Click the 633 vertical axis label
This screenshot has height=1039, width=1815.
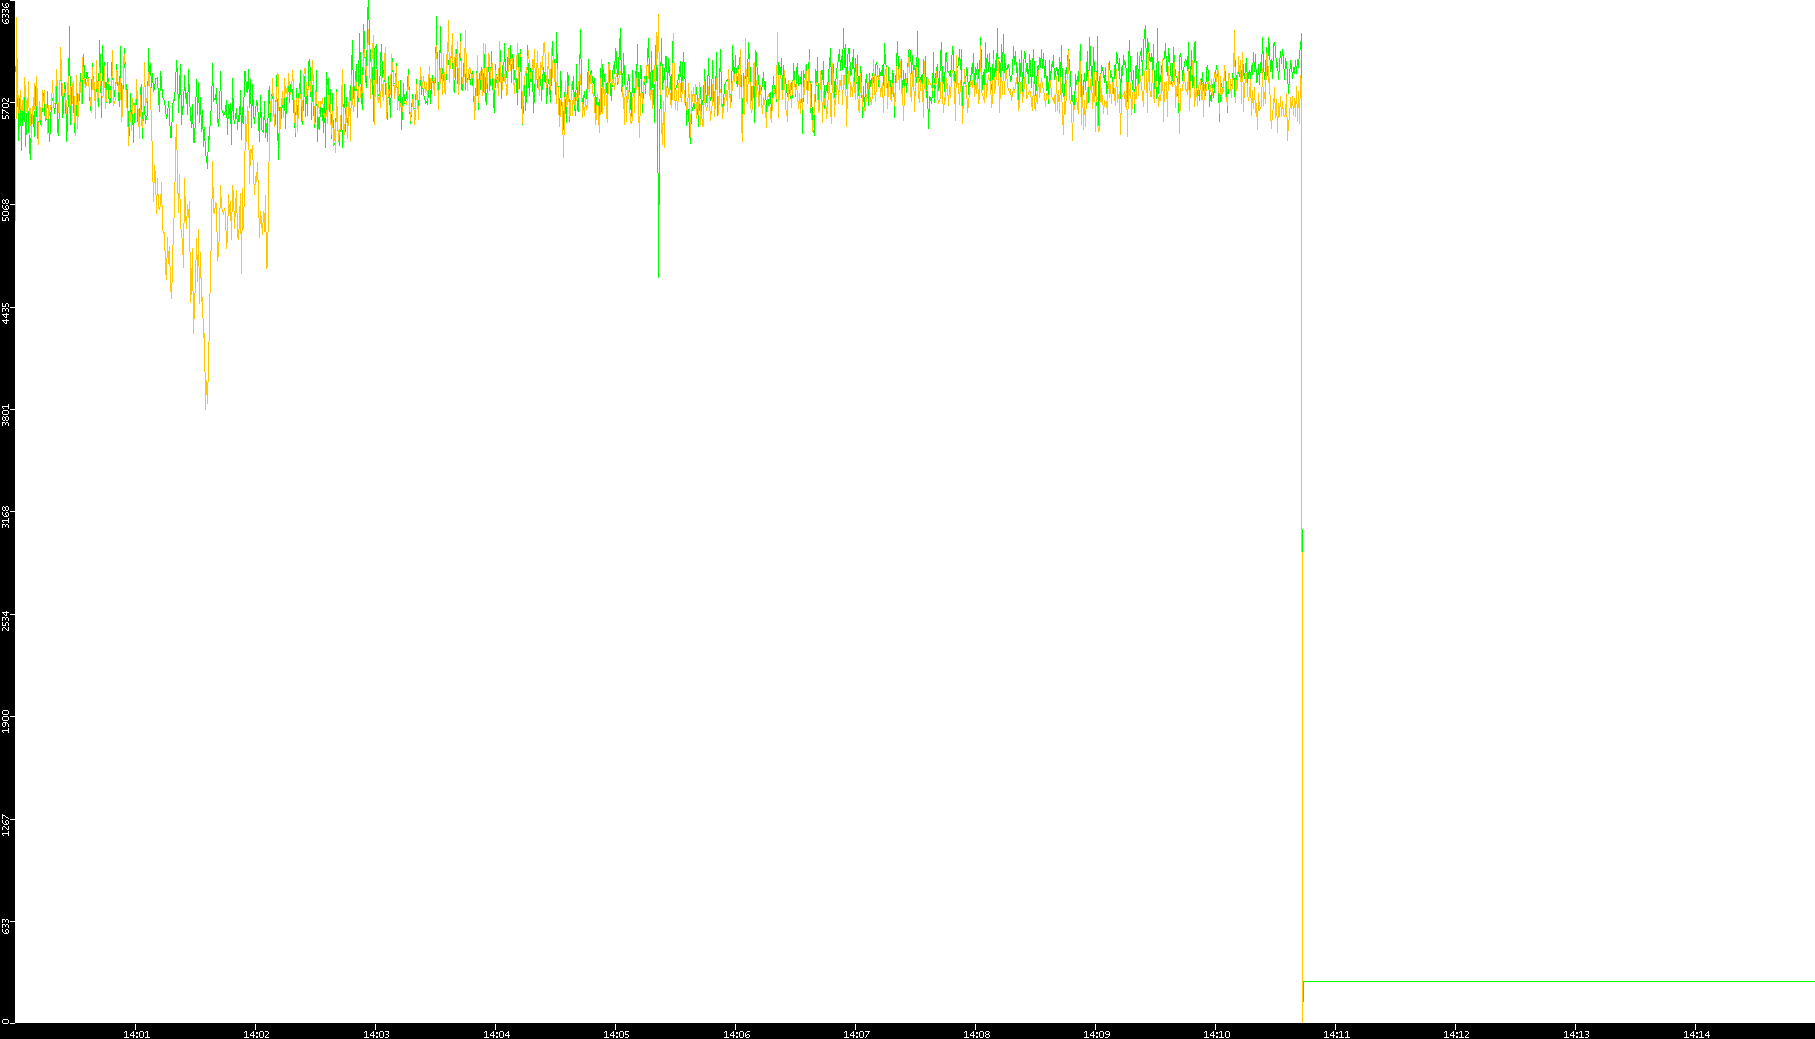tap(6, 926)
